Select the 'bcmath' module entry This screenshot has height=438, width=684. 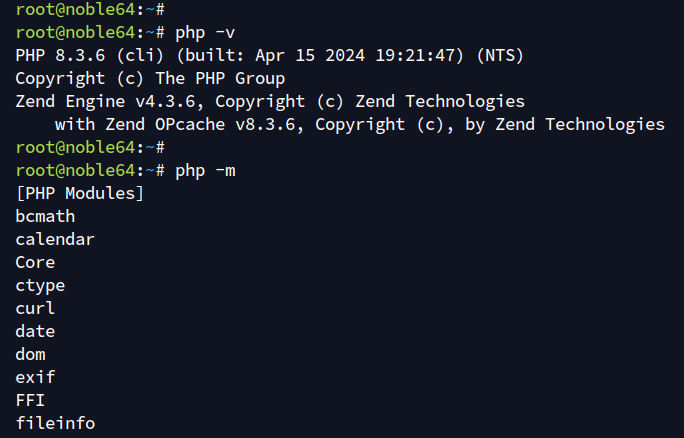[x=45, y=216]
